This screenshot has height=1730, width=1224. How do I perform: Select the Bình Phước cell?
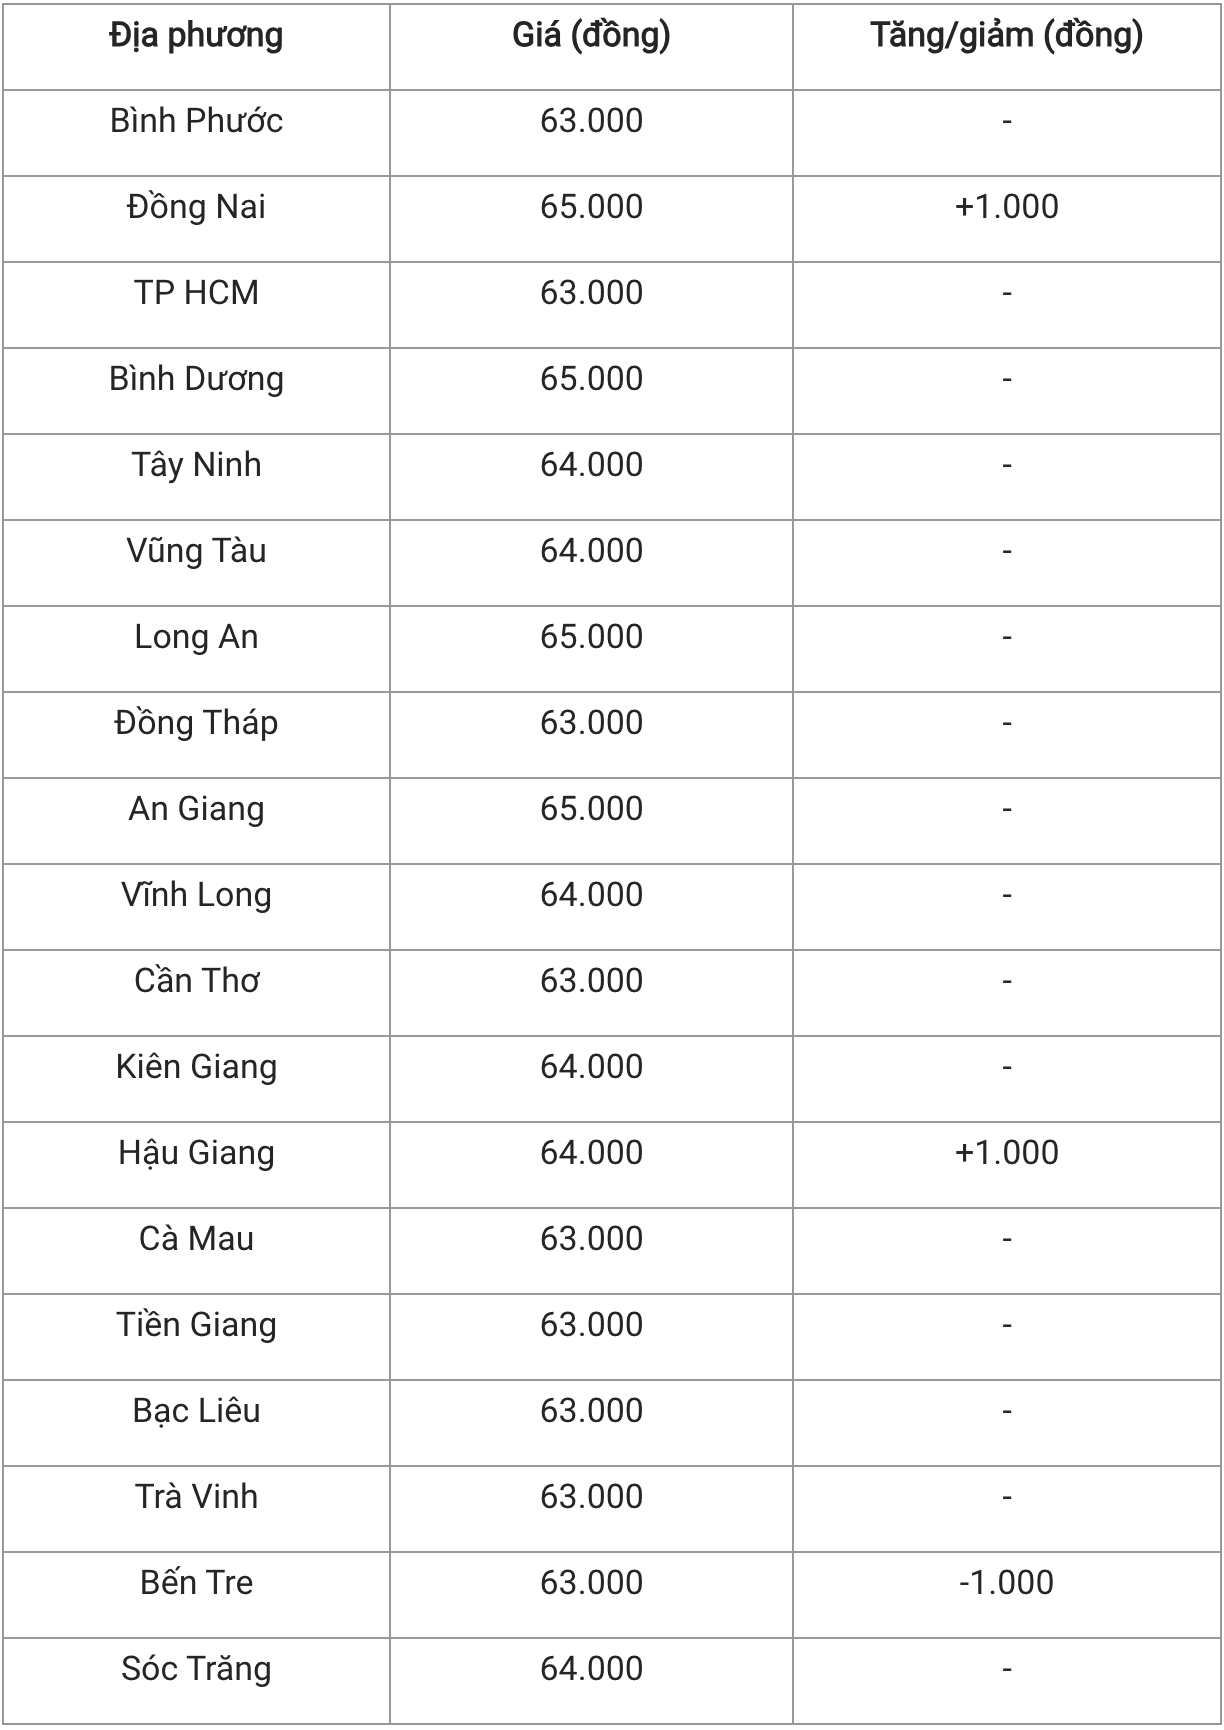(196, 121)
